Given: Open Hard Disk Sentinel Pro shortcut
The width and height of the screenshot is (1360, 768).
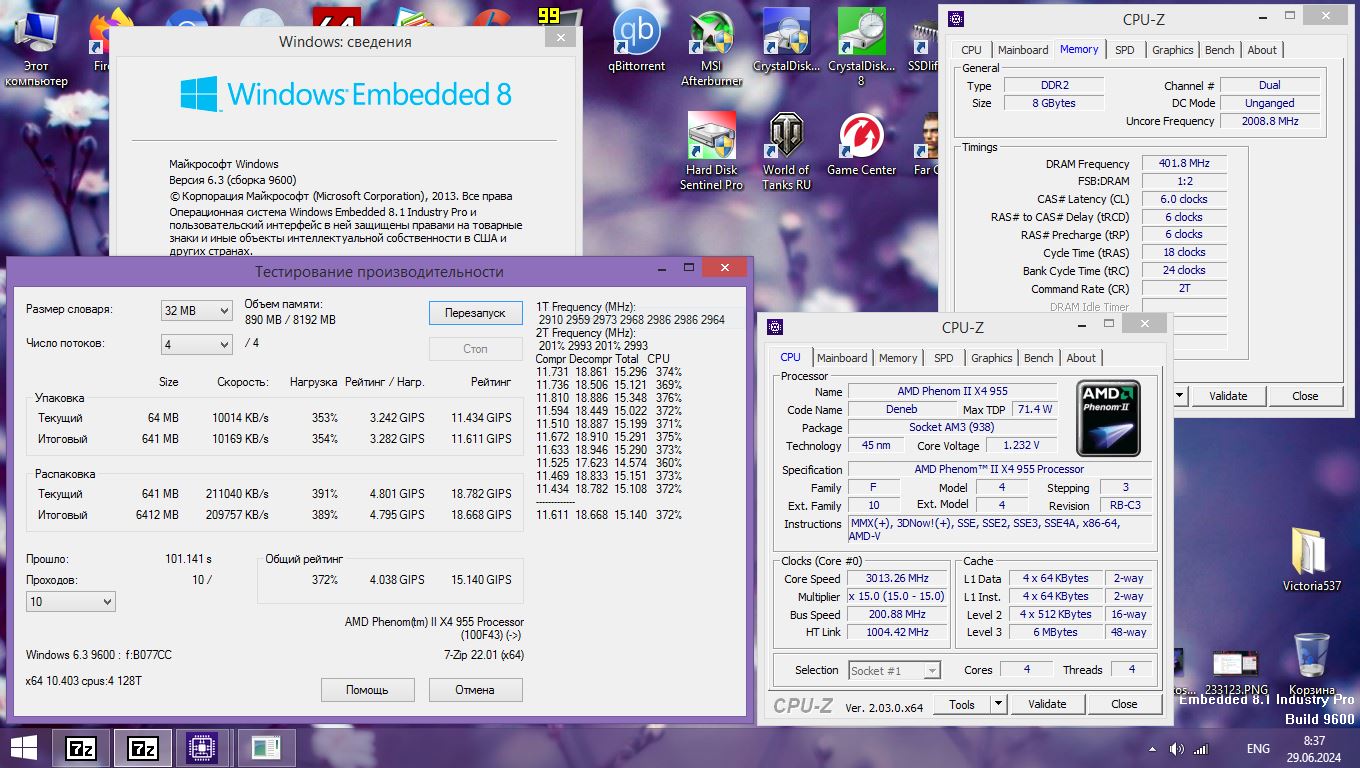Looking at the screenshot, I should [x=711, y=151].
